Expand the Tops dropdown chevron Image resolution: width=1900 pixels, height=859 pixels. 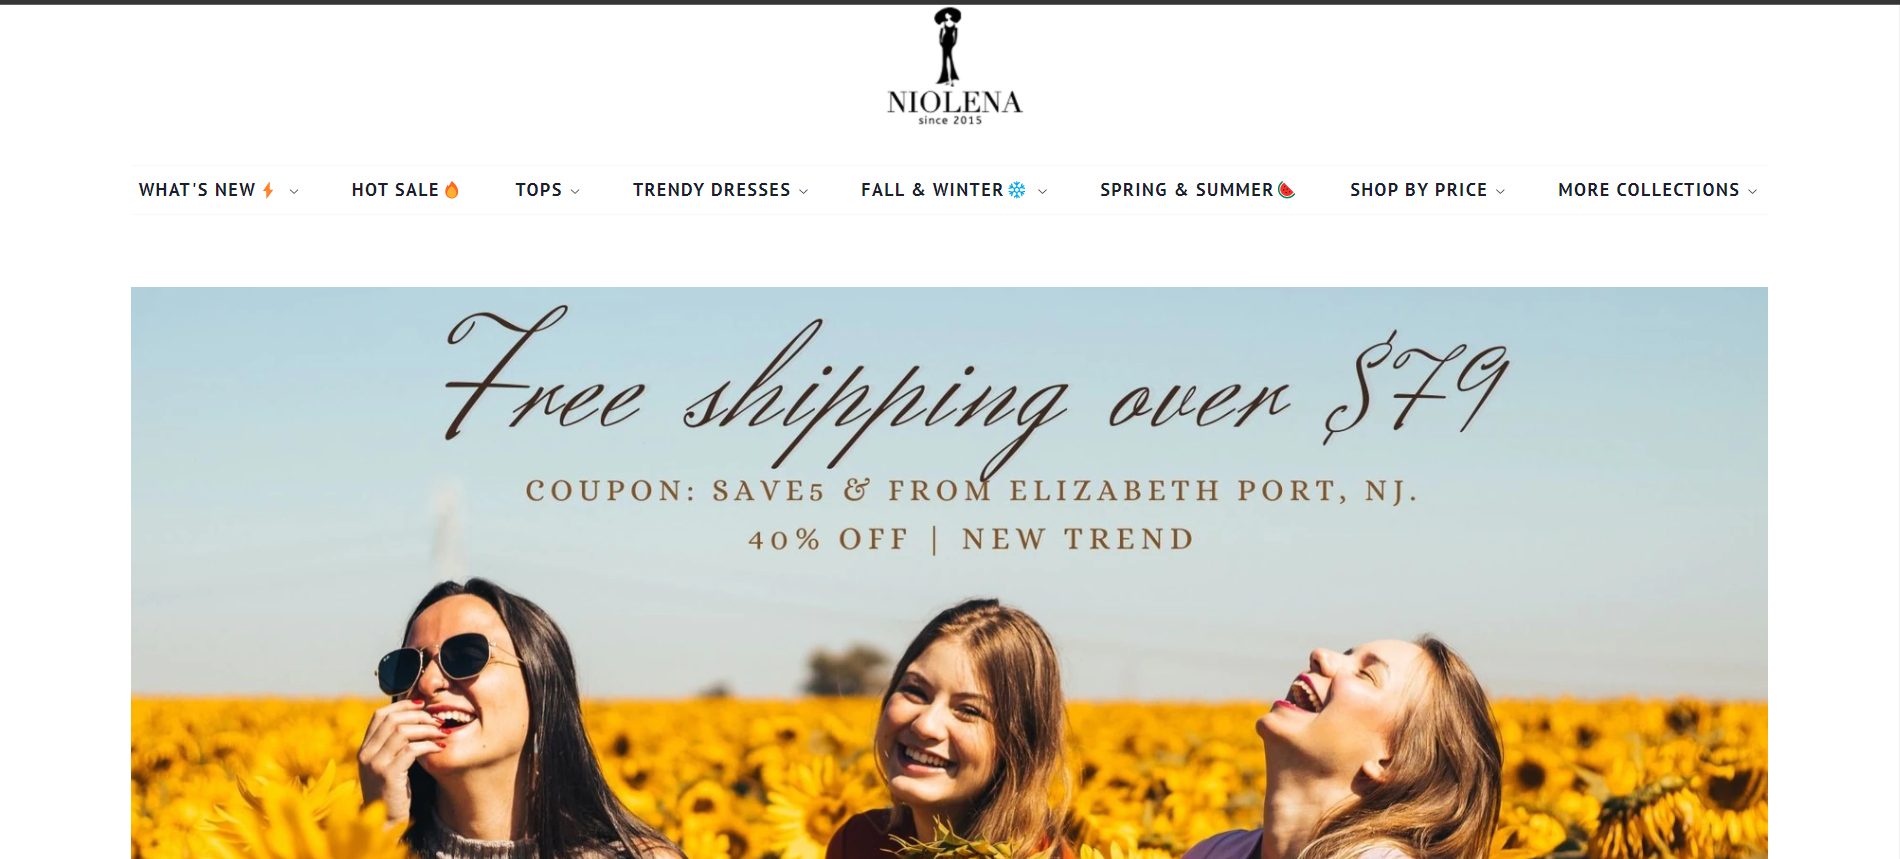click(575, 191)
